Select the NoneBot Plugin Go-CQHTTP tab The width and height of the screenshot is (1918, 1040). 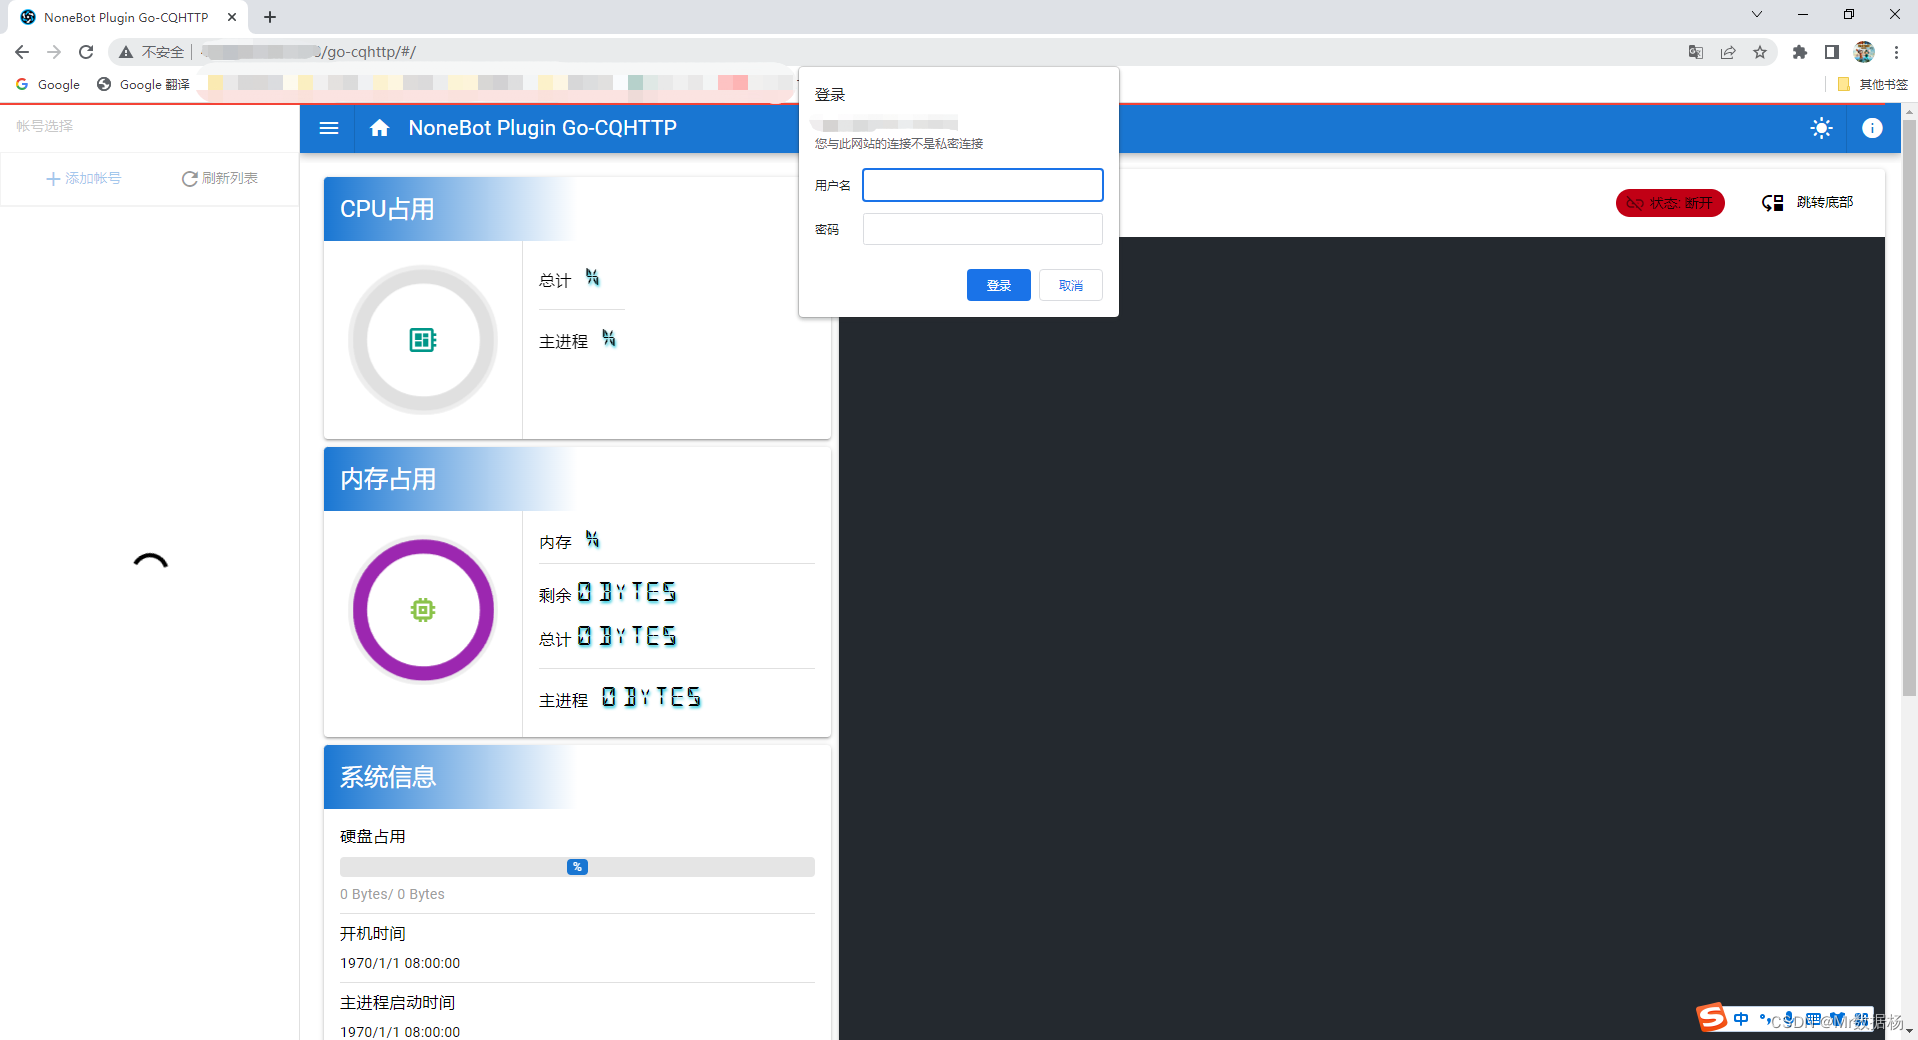pos(125,17)
